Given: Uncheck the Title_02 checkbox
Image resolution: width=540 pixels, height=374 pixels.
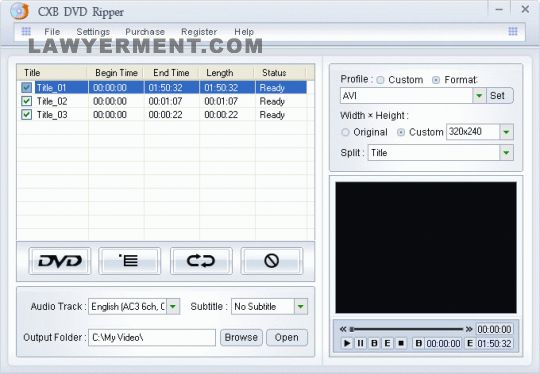Looking at the screenshot, I should 27,101.
